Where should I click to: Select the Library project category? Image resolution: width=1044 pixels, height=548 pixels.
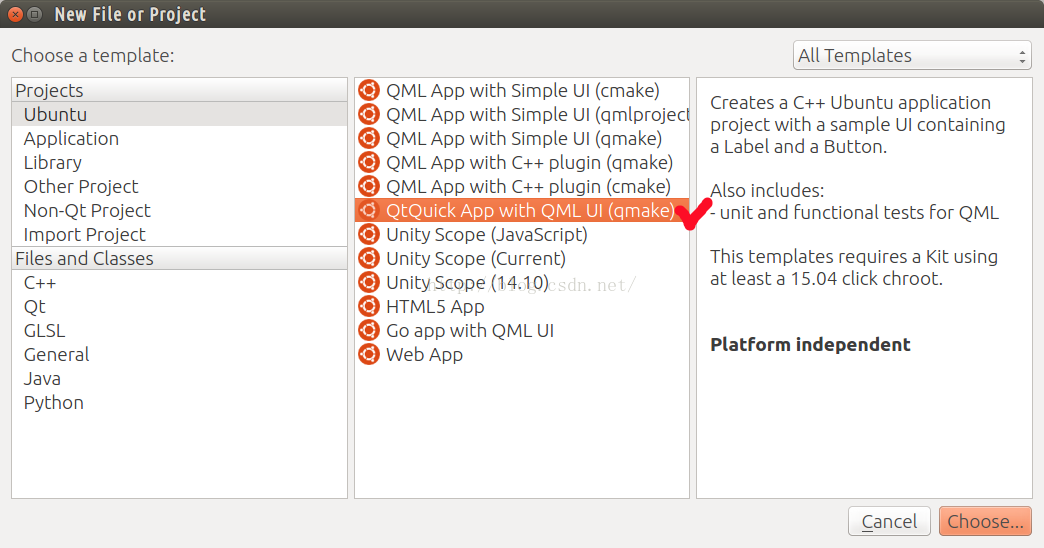coord(180,162)
